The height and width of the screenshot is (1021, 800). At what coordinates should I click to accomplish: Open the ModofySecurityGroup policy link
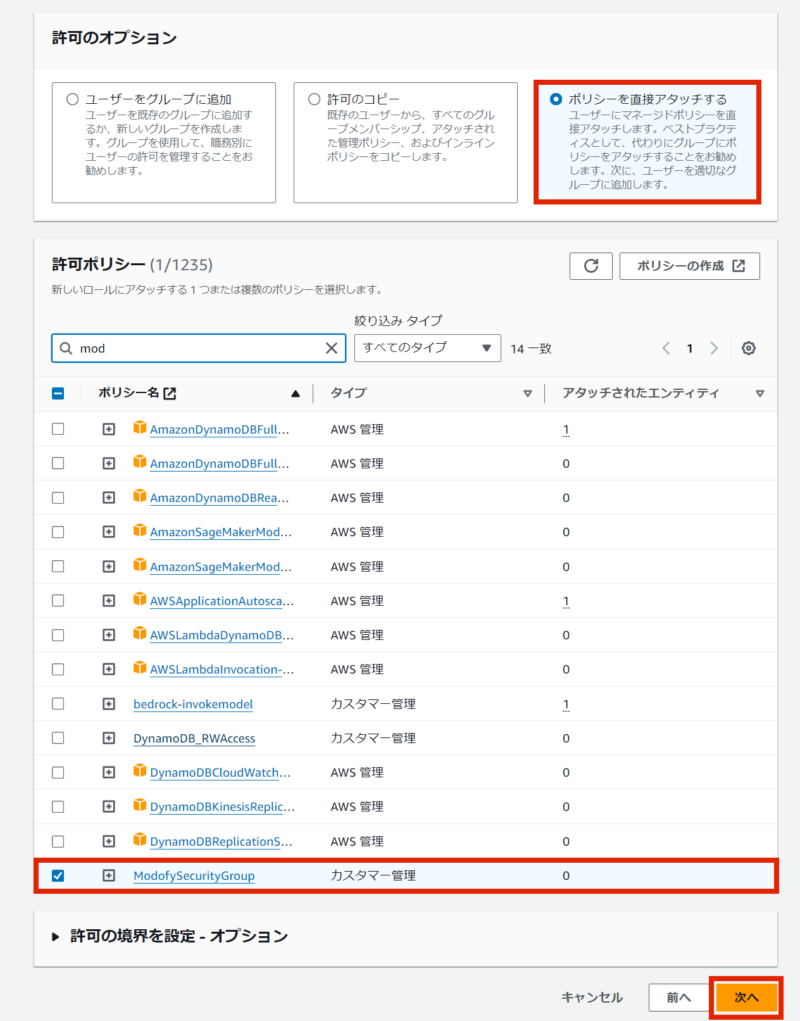coord(193,875)
